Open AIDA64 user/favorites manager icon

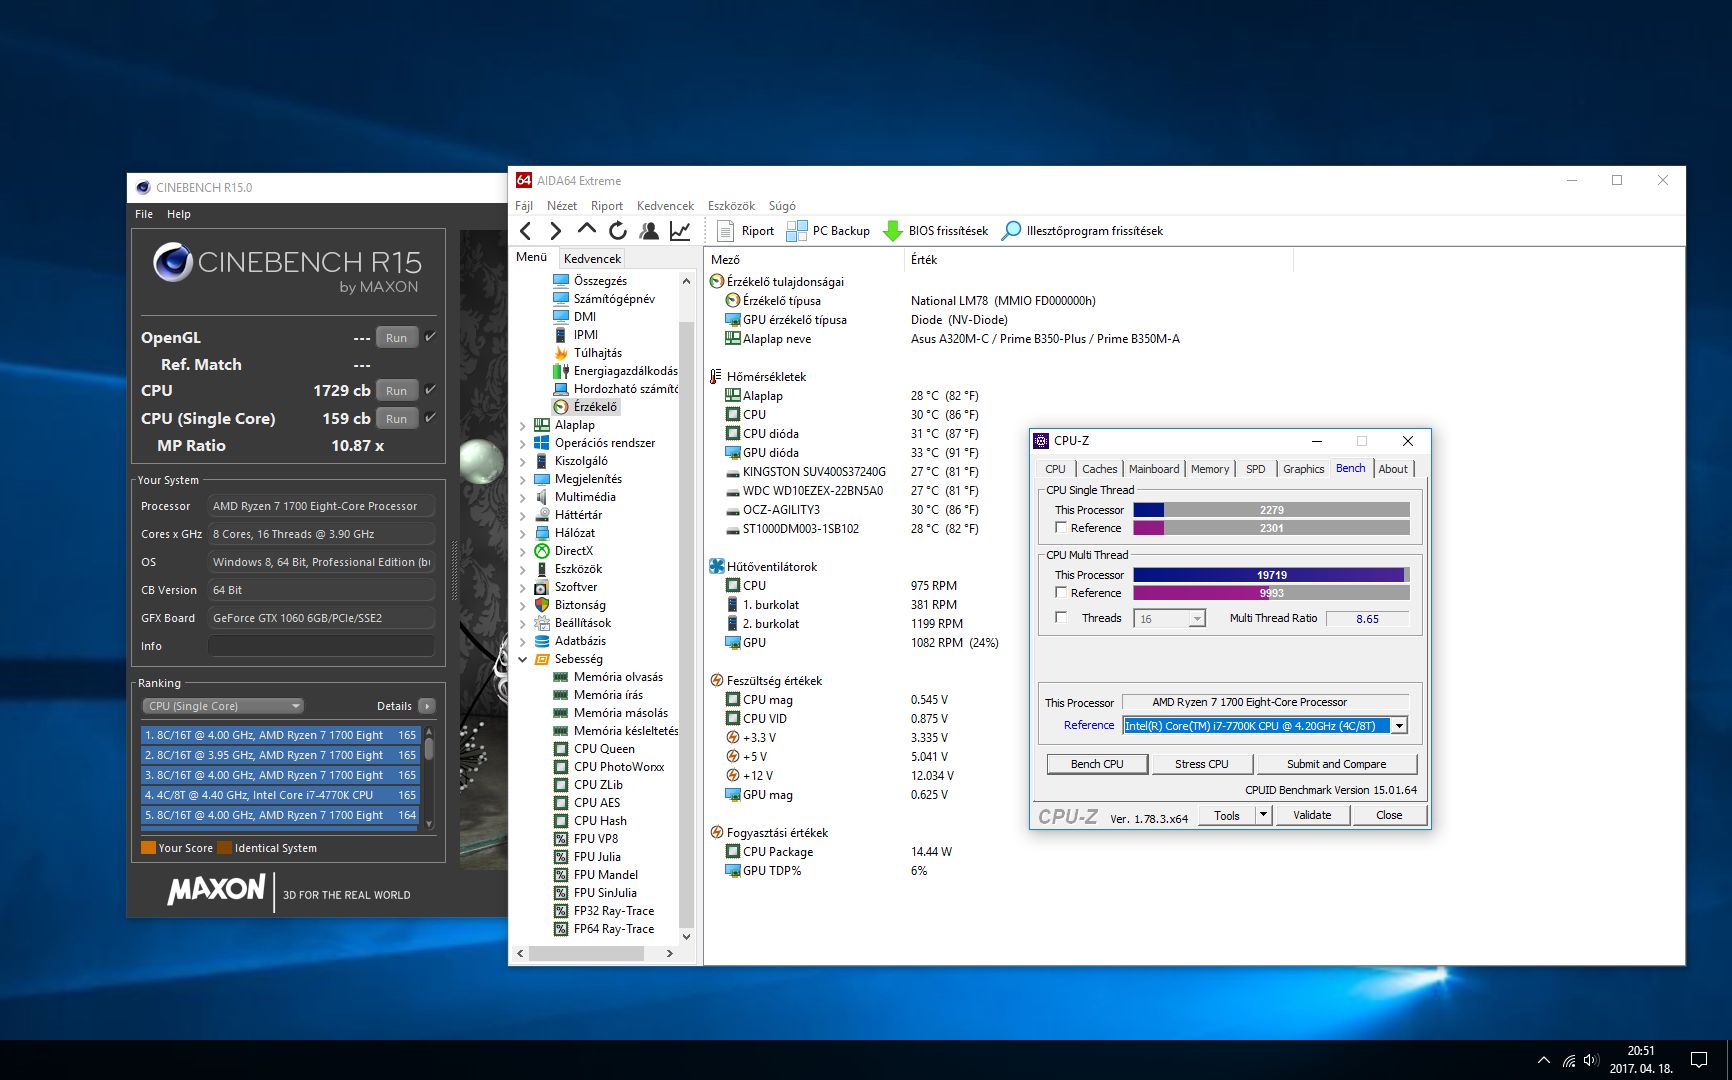tap(649, 231)
